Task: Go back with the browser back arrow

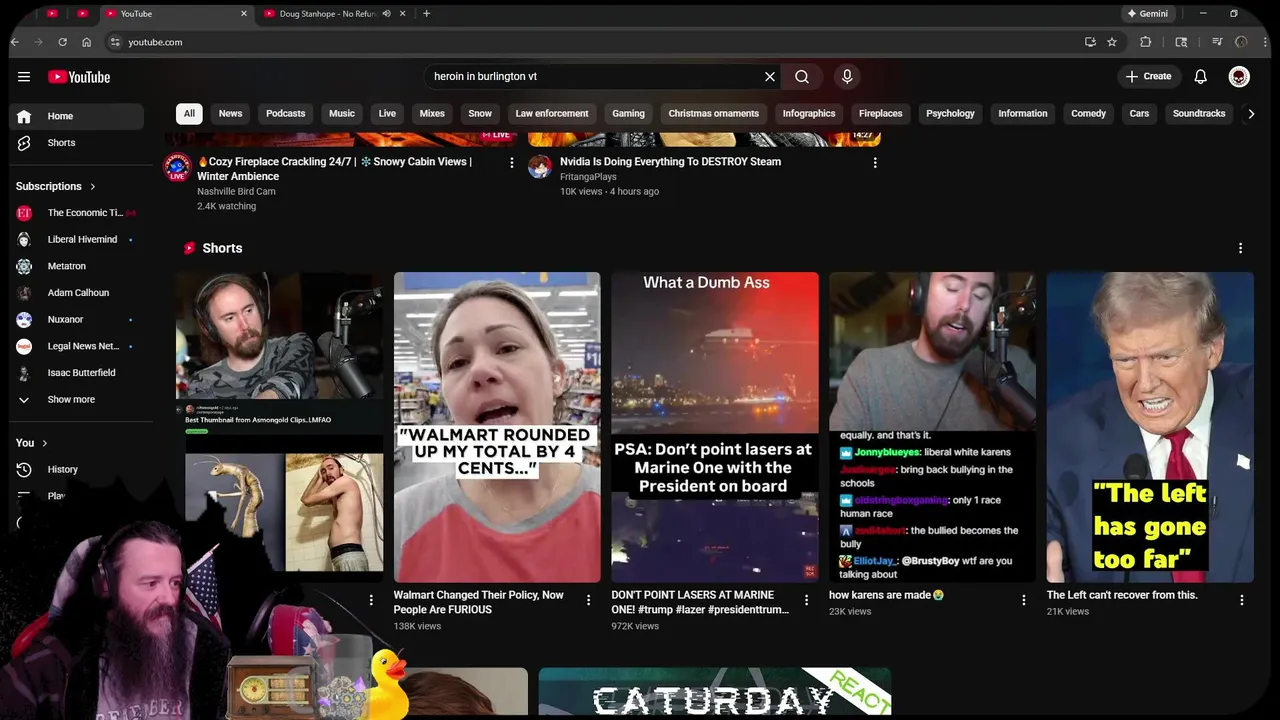Action: (x=15, y=42)
